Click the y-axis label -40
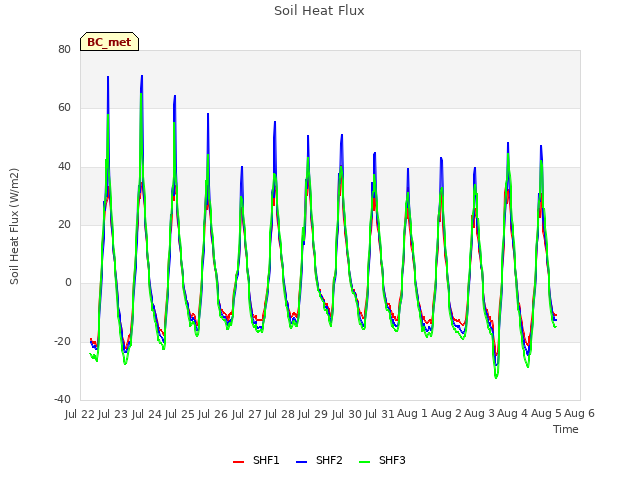 [x=62, y=399]
